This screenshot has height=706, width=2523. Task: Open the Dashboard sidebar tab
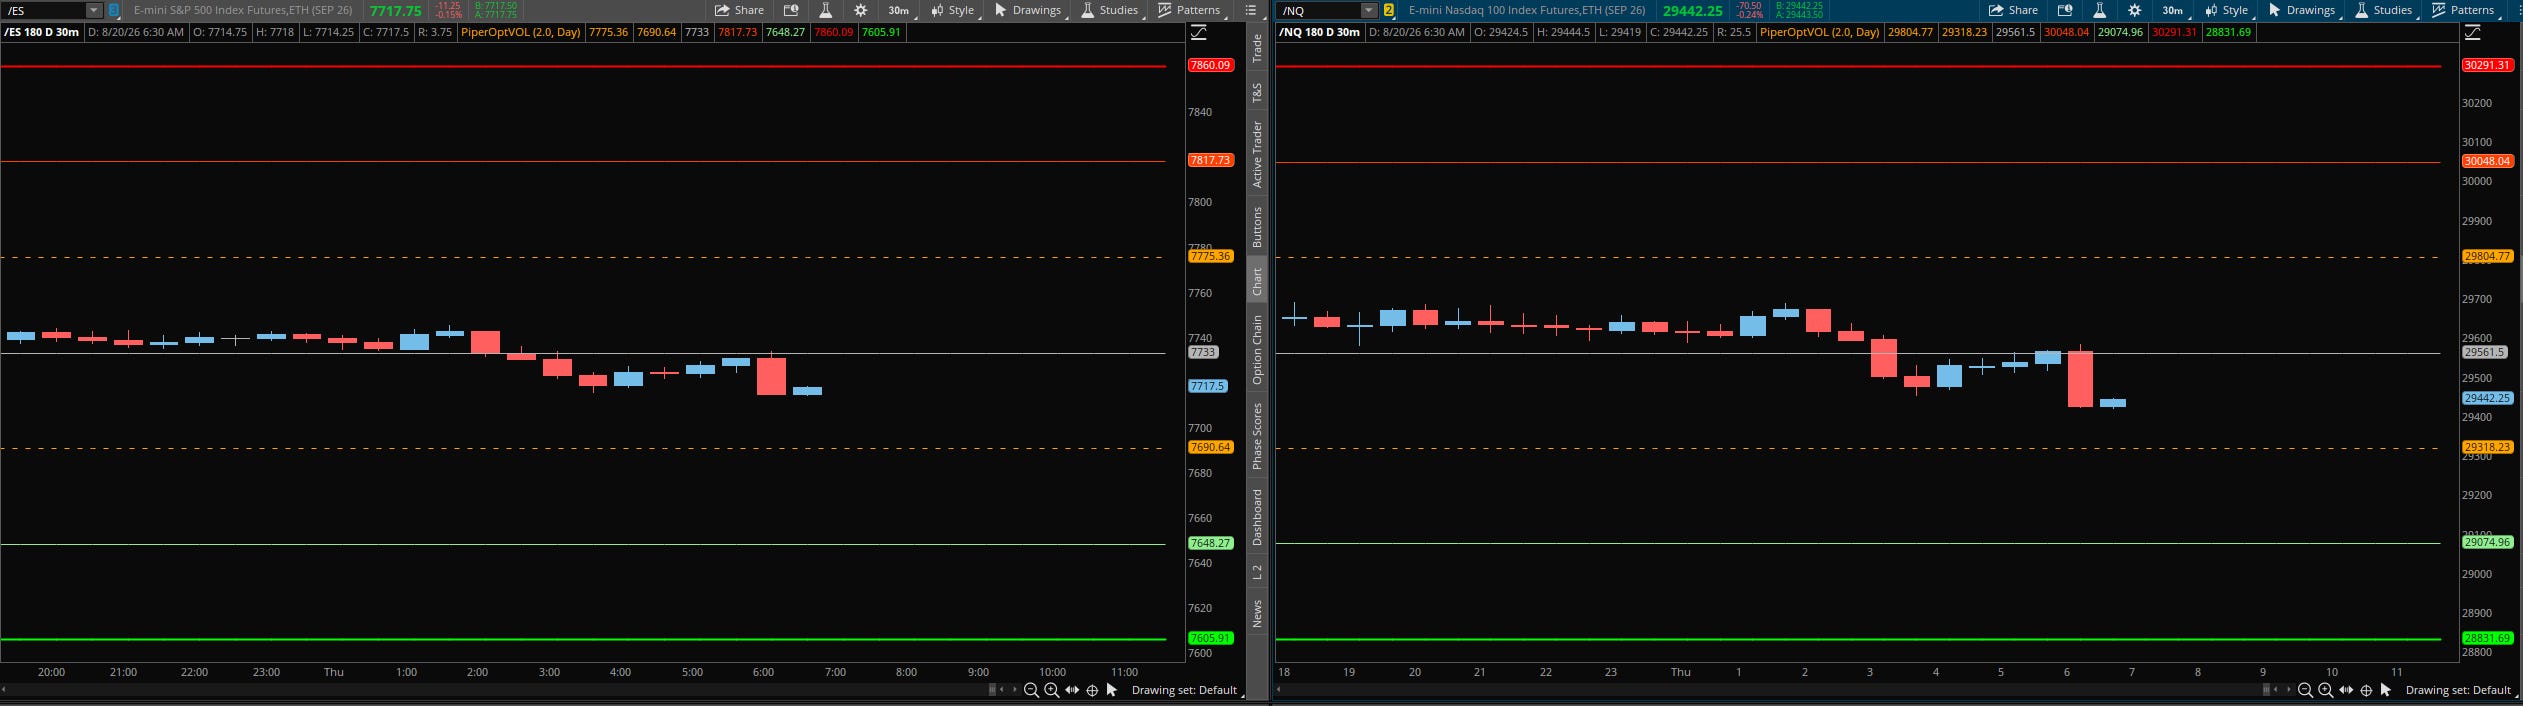pyautogui.click(x=1257, y=518)
